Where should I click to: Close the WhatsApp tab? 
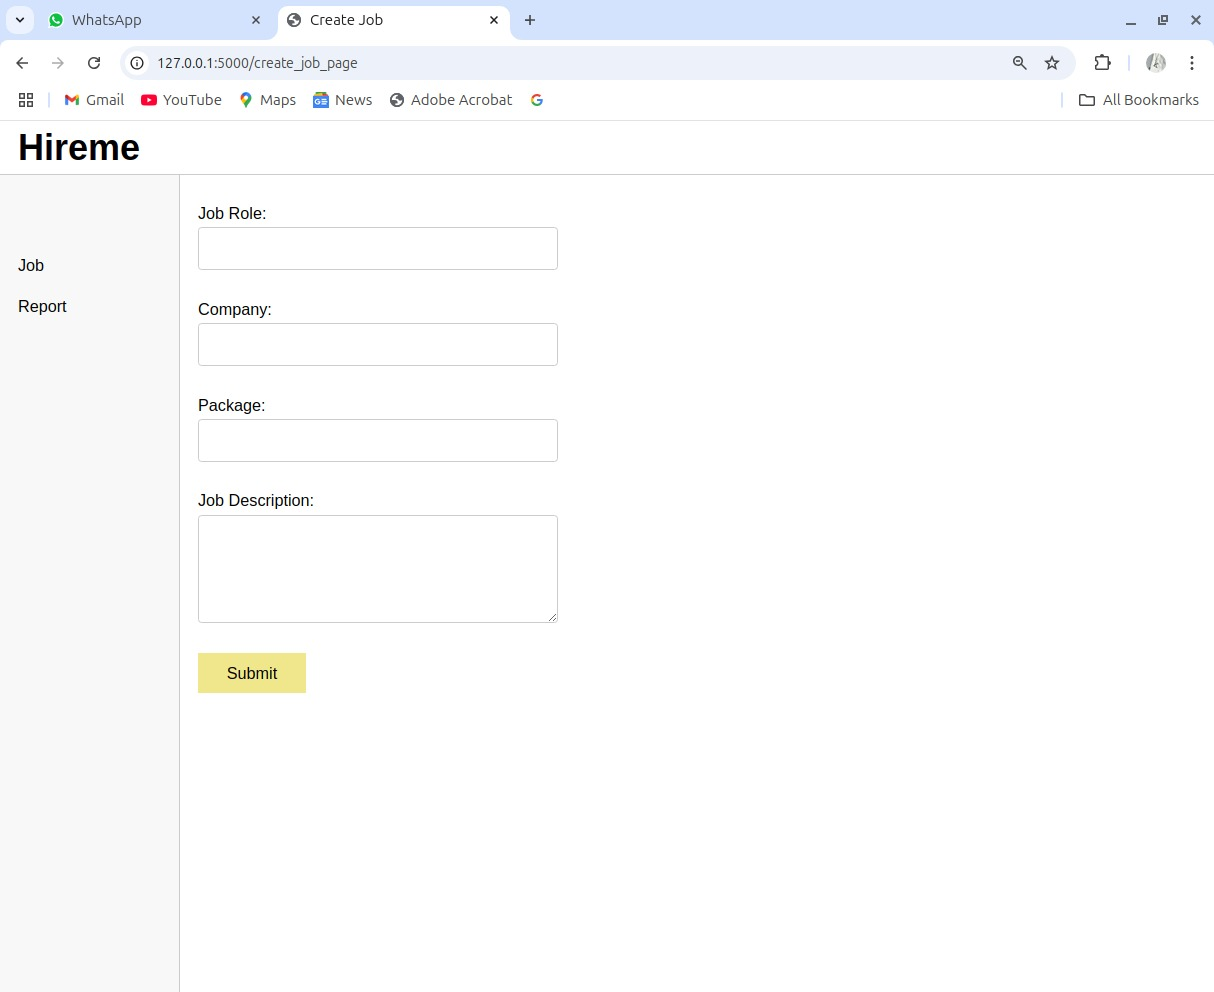pyautogui.click(x=256, y=20)
